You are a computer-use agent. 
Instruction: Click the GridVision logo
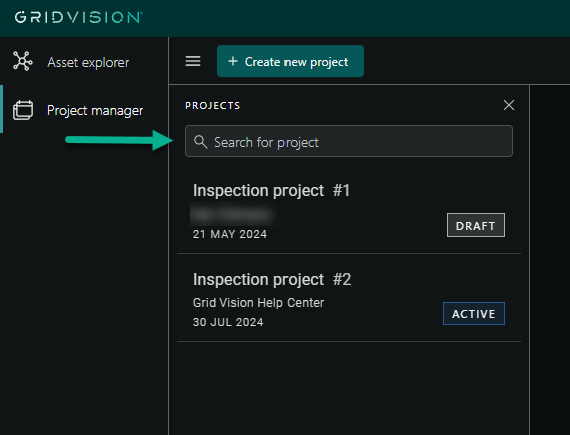(79, 17)
